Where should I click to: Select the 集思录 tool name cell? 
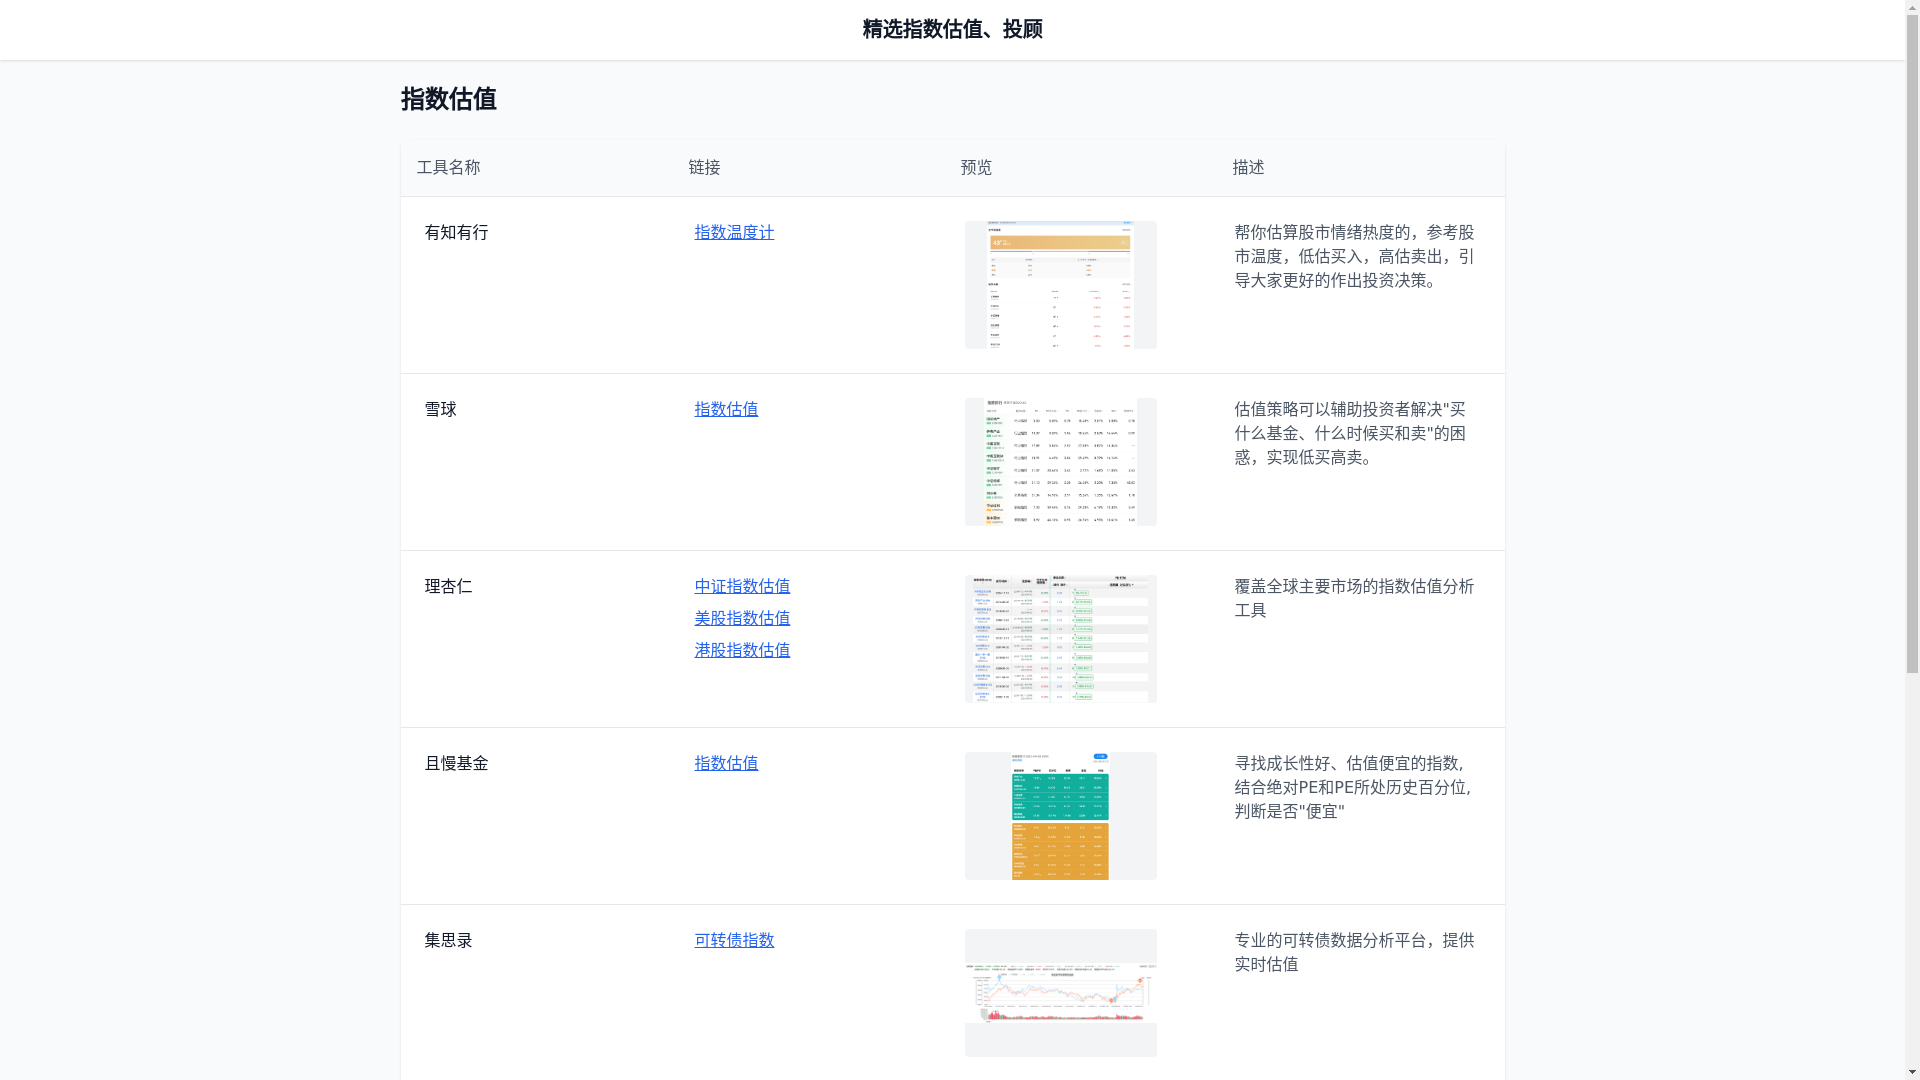(448, 940)
